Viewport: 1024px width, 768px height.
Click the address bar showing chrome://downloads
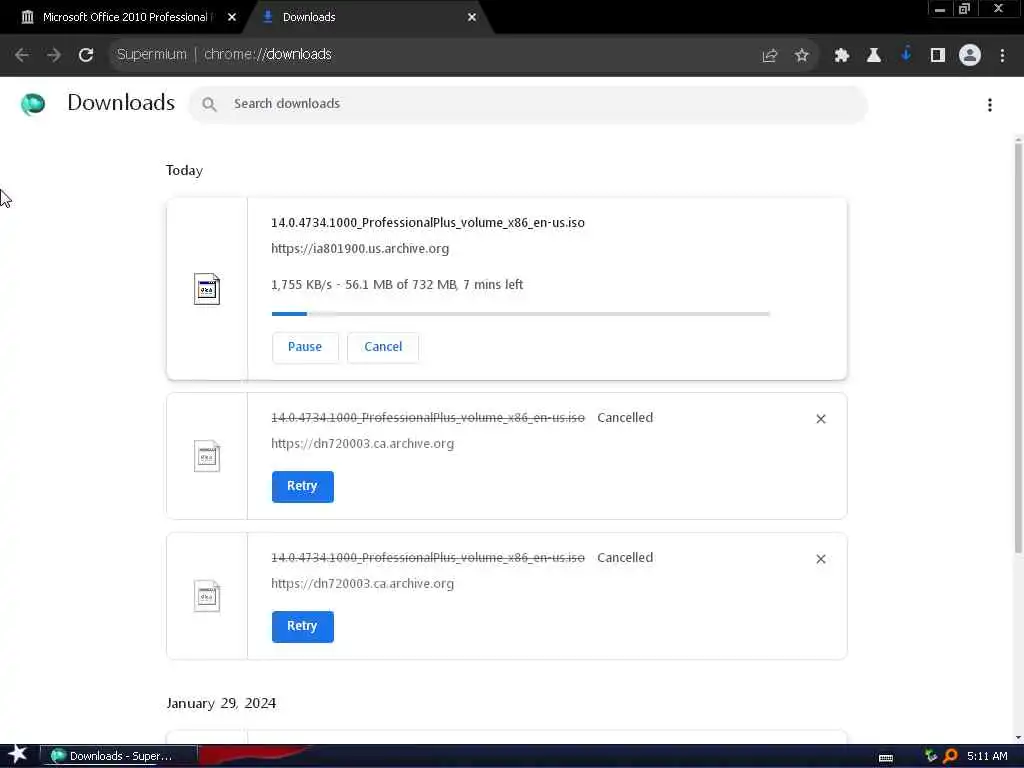431,55
